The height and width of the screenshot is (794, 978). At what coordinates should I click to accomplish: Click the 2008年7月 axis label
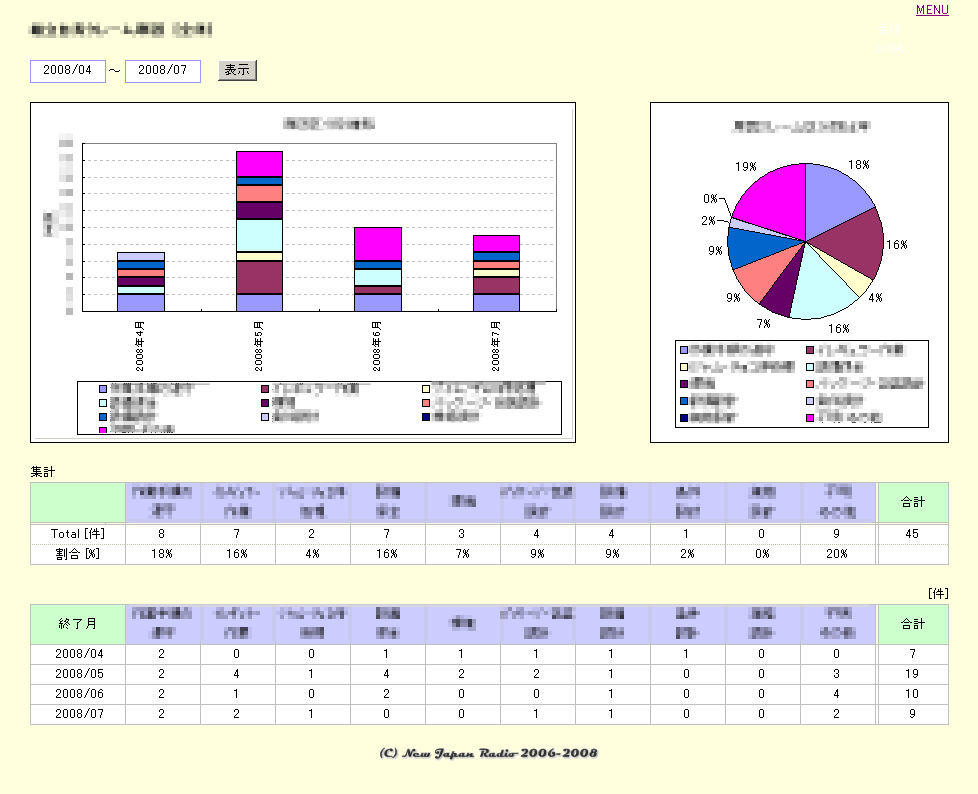[x=495, y=346]
